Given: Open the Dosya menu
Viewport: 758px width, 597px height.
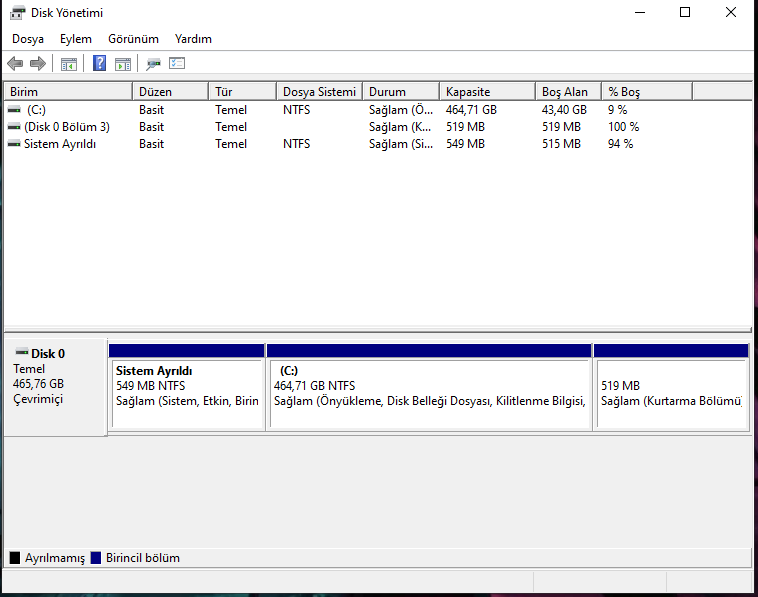Looking at the screenshot, I should pyautogui.click(x=28, y=39).
